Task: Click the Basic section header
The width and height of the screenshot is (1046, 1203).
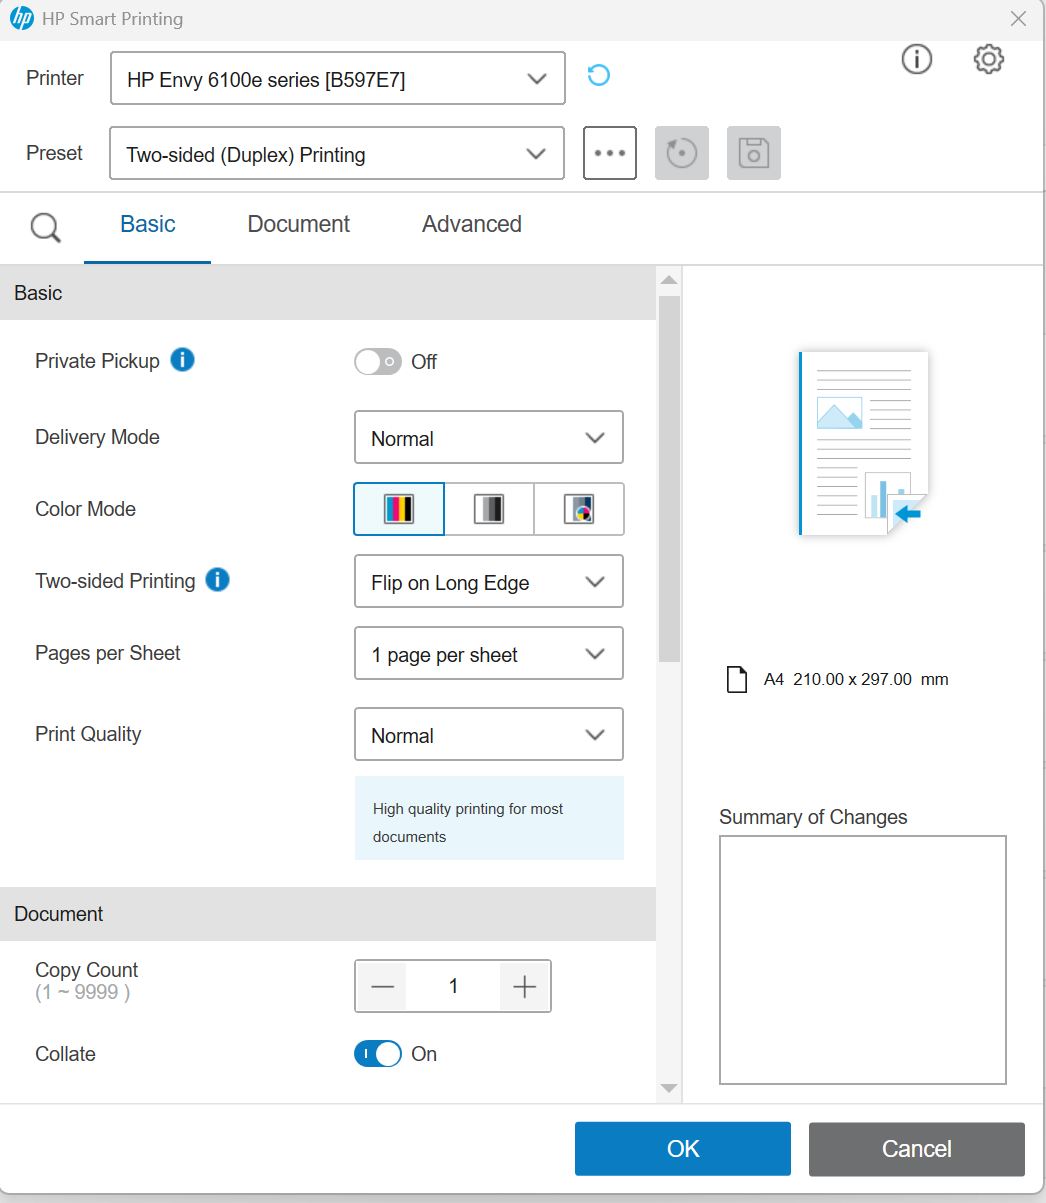Action: tap(328, 293)
